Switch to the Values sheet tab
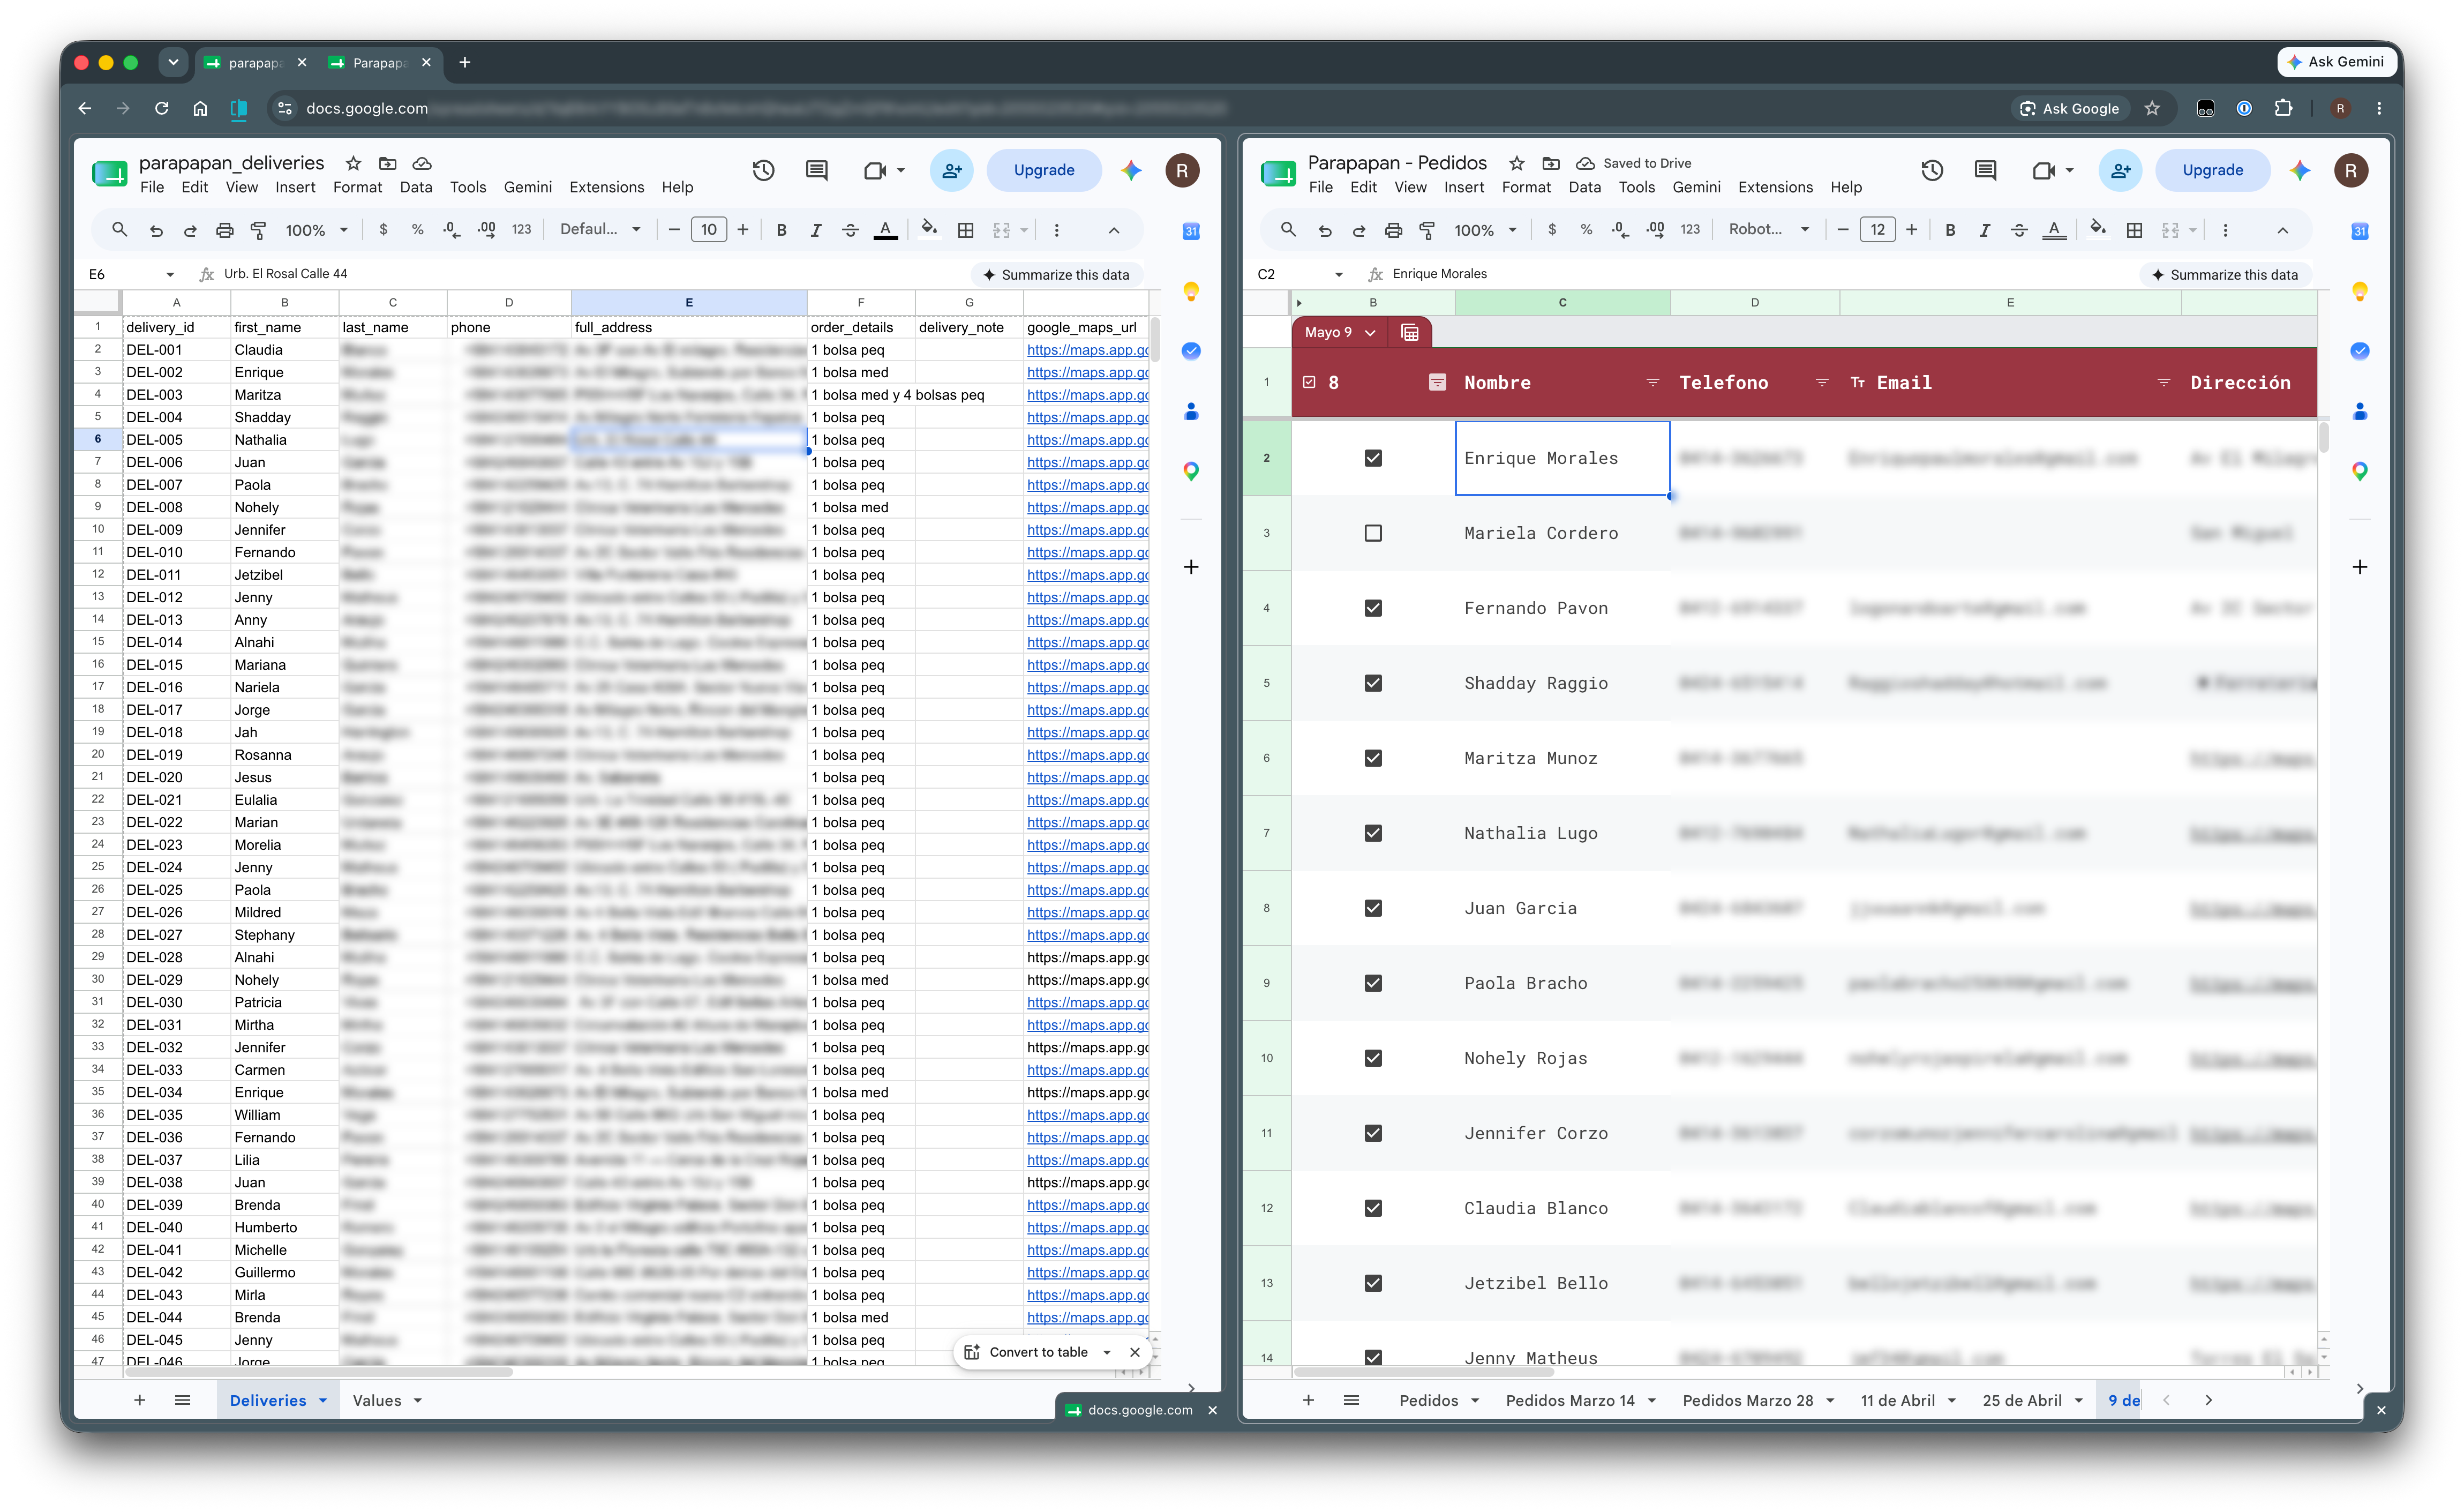Image resolution: width=2464 pixels, height=1512 pixels. click(x=377, y=1401)
